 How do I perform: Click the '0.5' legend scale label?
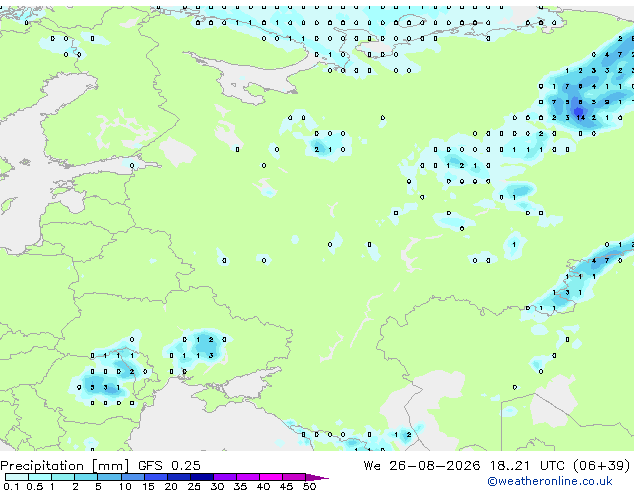click(x=35, y=486)
